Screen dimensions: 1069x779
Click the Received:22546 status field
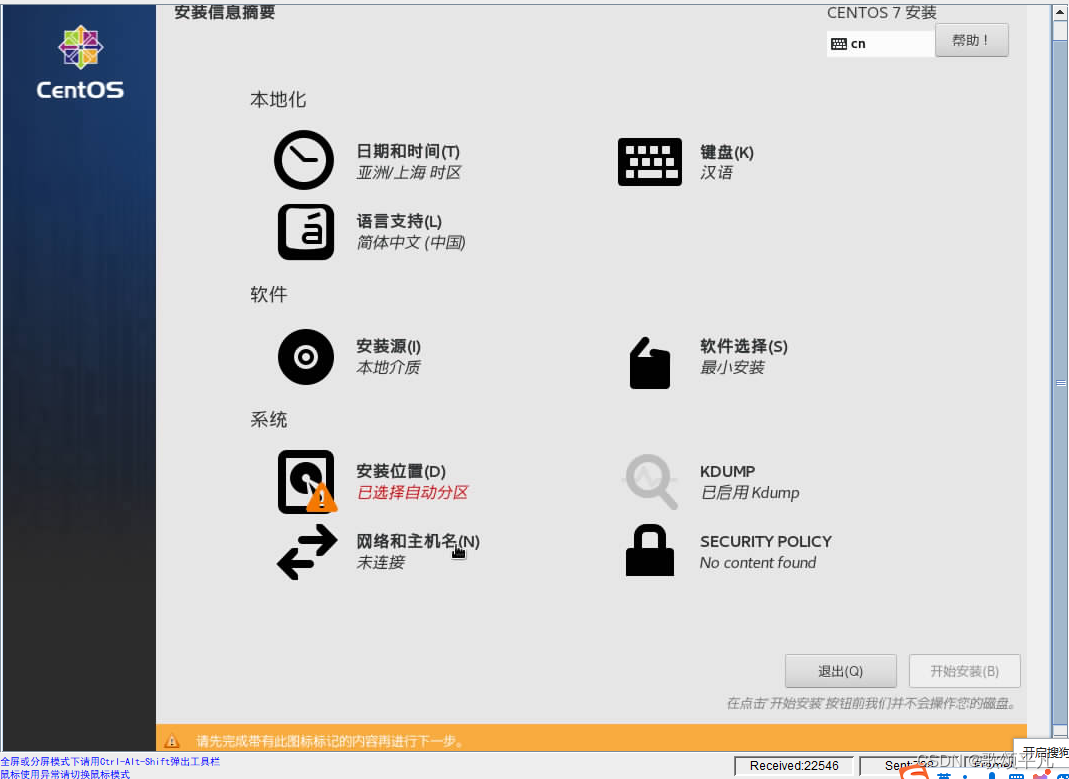click(794, 765)
